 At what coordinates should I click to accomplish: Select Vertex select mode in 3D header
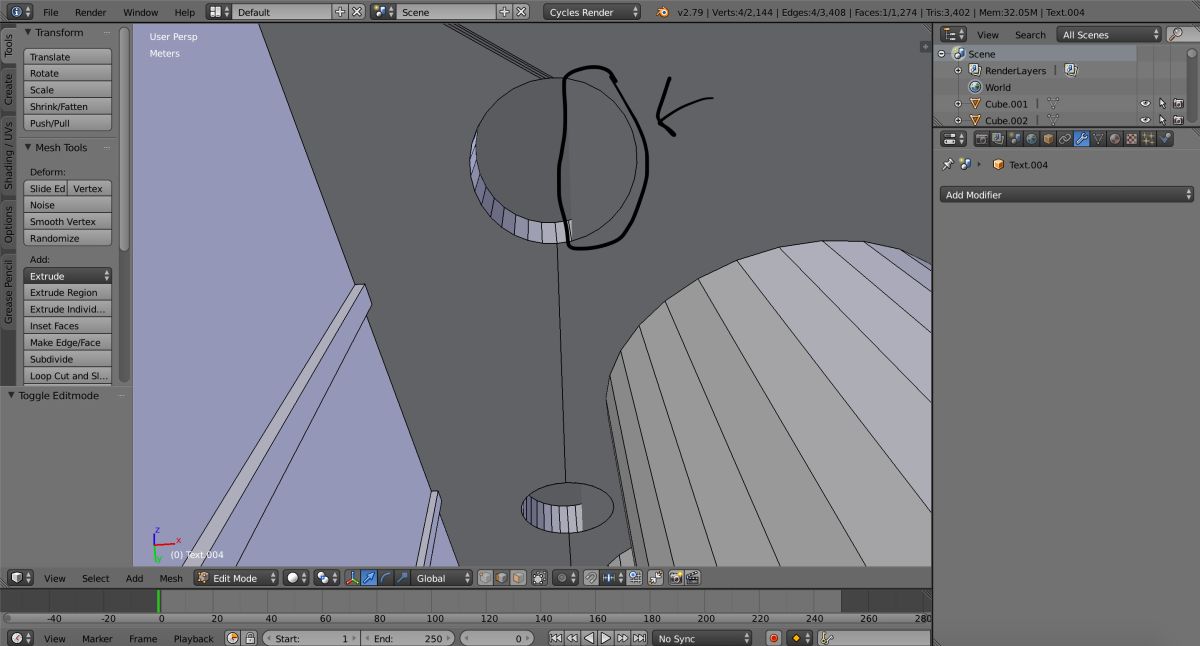pyautogui.click(x=486, y=578)
